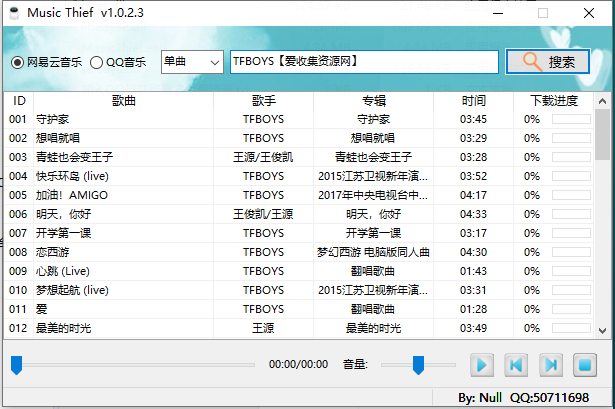Select the song row 恋西游
The width and height of the screenshot is (615, 409).
point(54,252)
